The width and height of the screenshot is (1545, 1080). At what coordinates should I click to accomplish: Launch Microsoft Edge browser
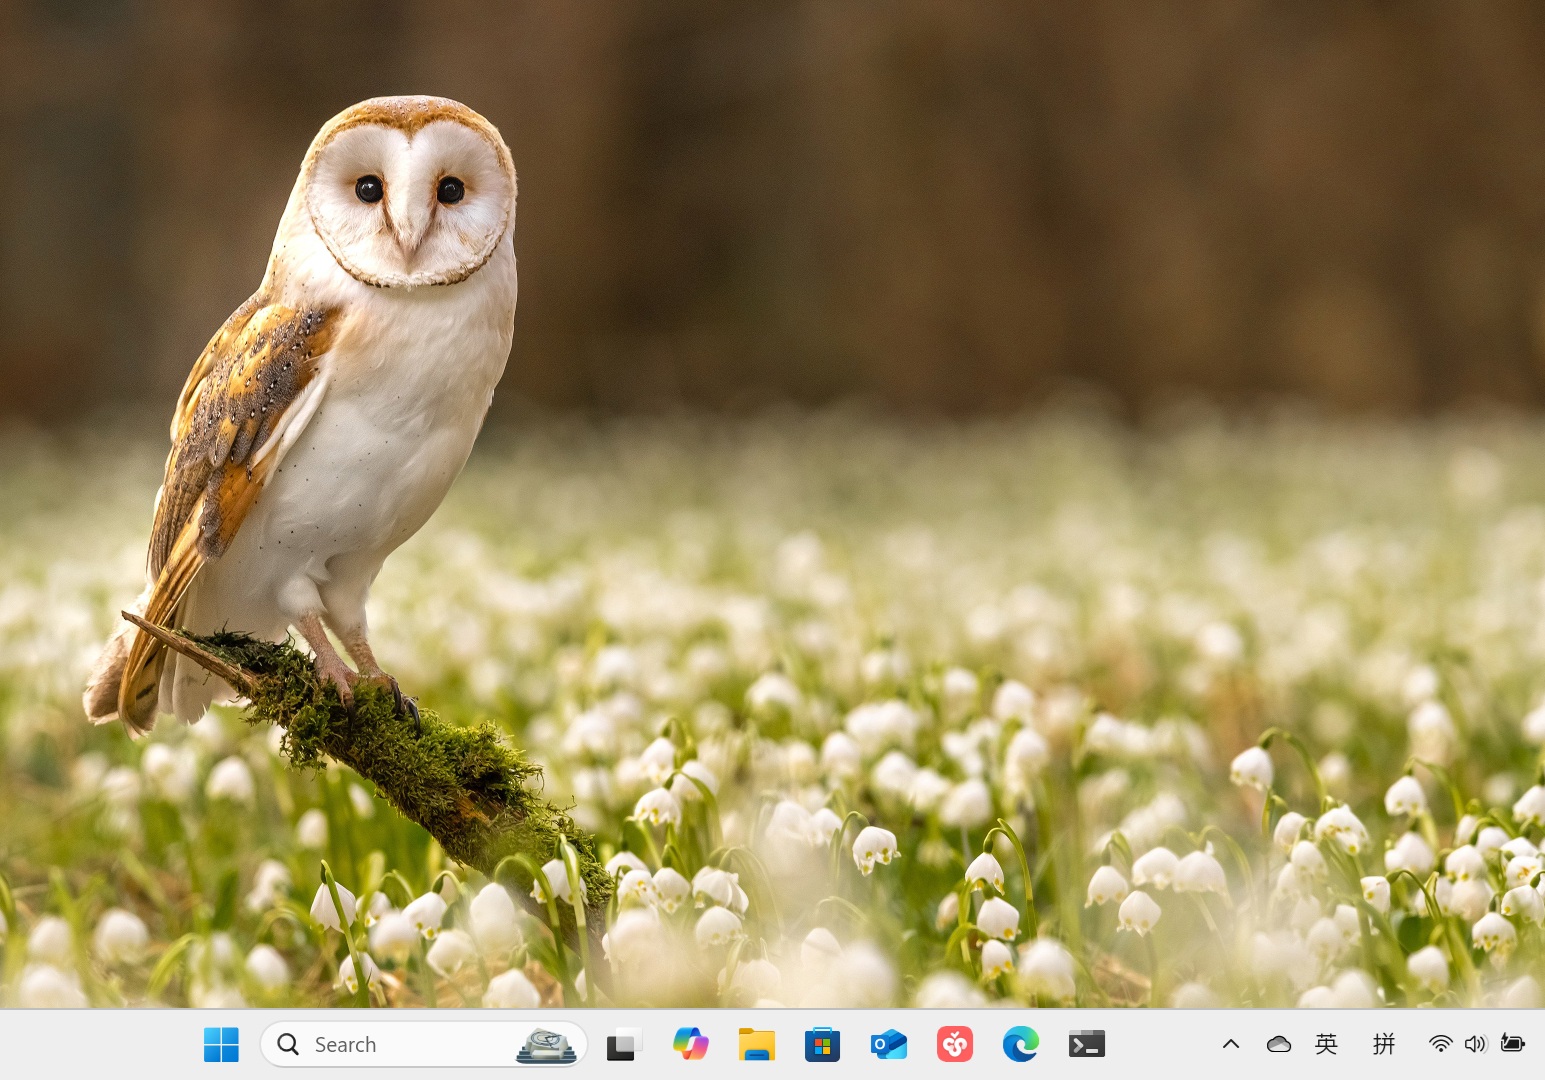1020,1045
